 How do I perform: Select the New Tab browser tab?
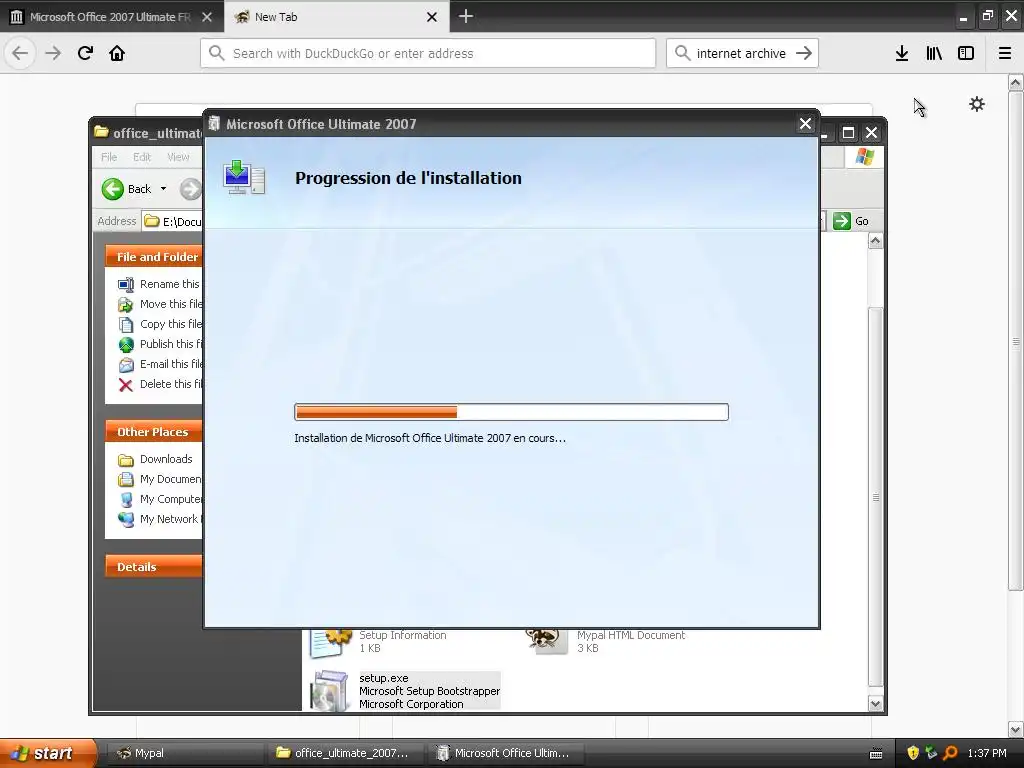point(336,17)
